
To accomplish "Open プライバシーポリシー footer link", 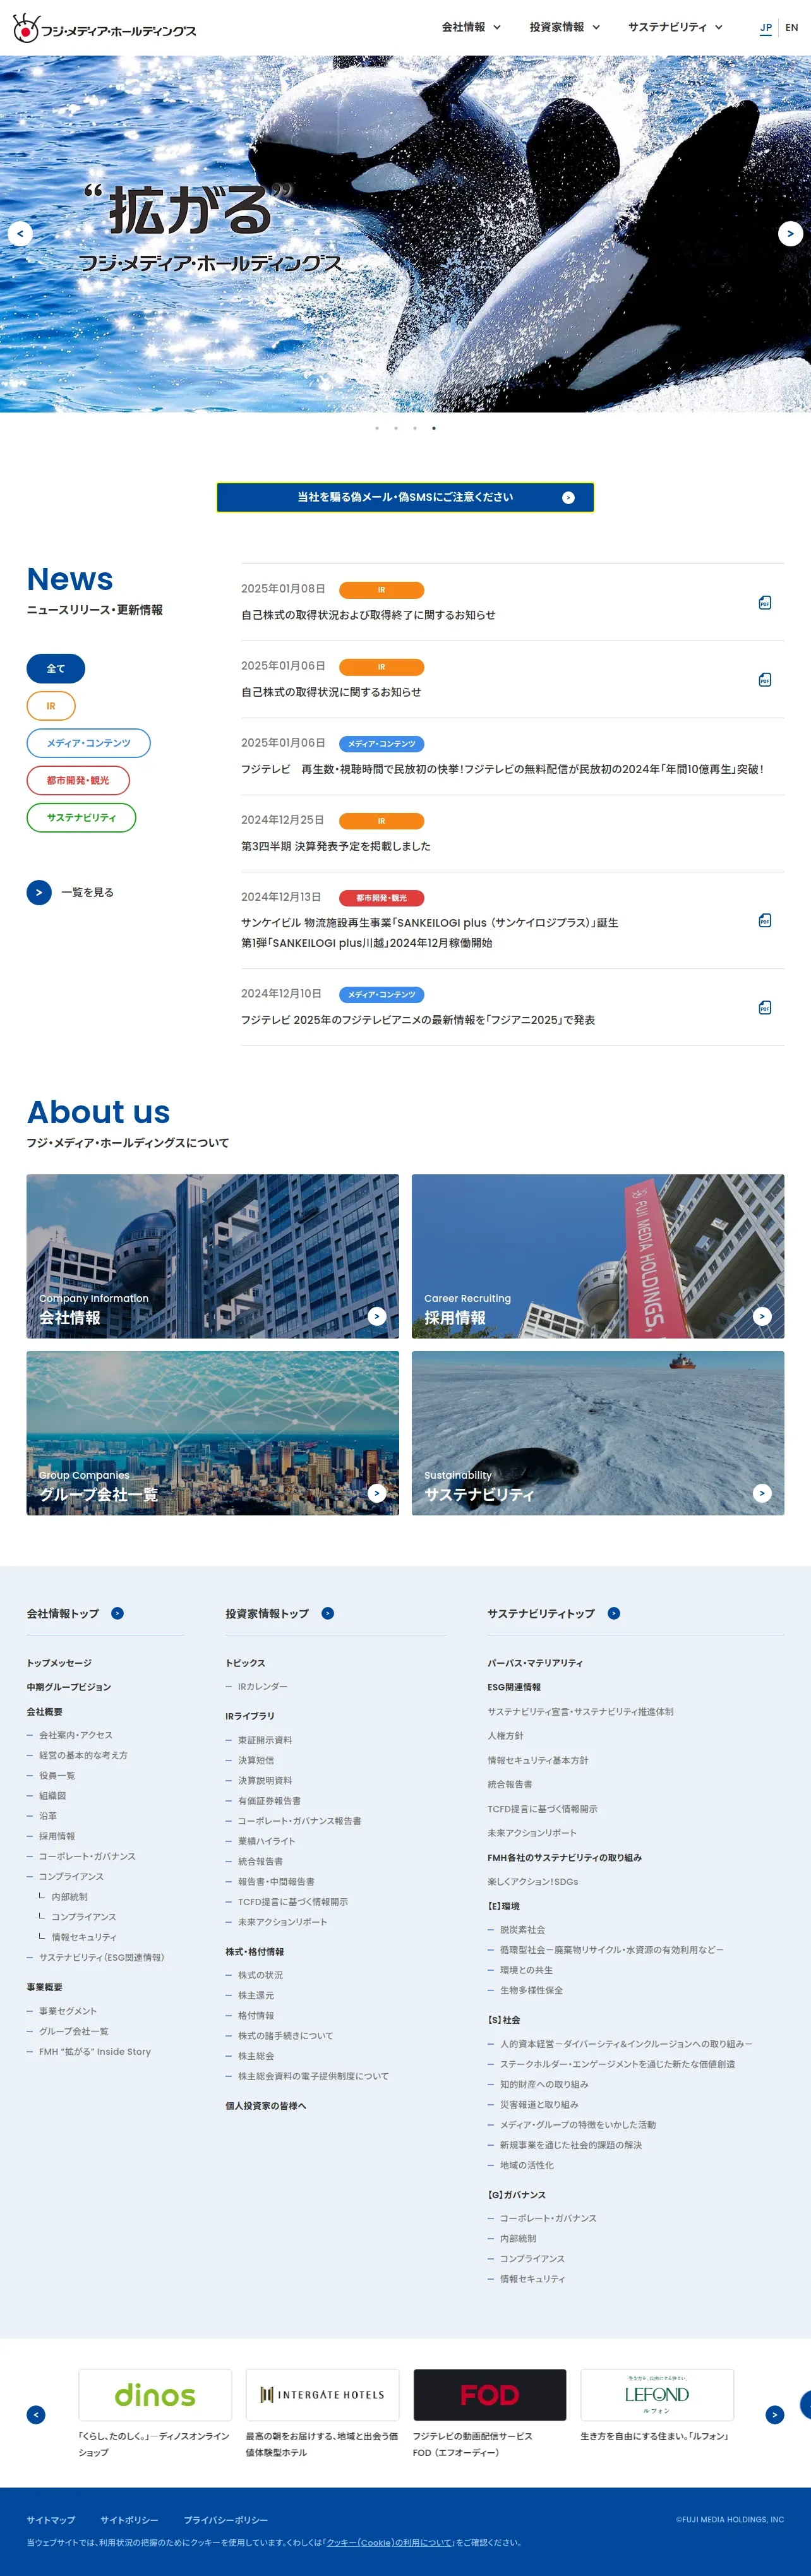I will tap(226, 2520).
